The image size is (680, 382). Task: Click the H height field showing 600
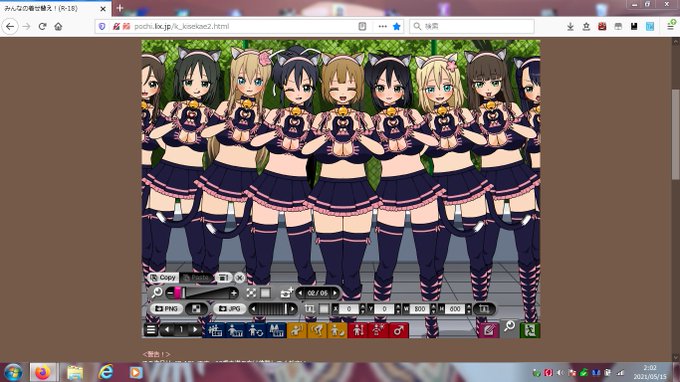[x=454, y=309]
